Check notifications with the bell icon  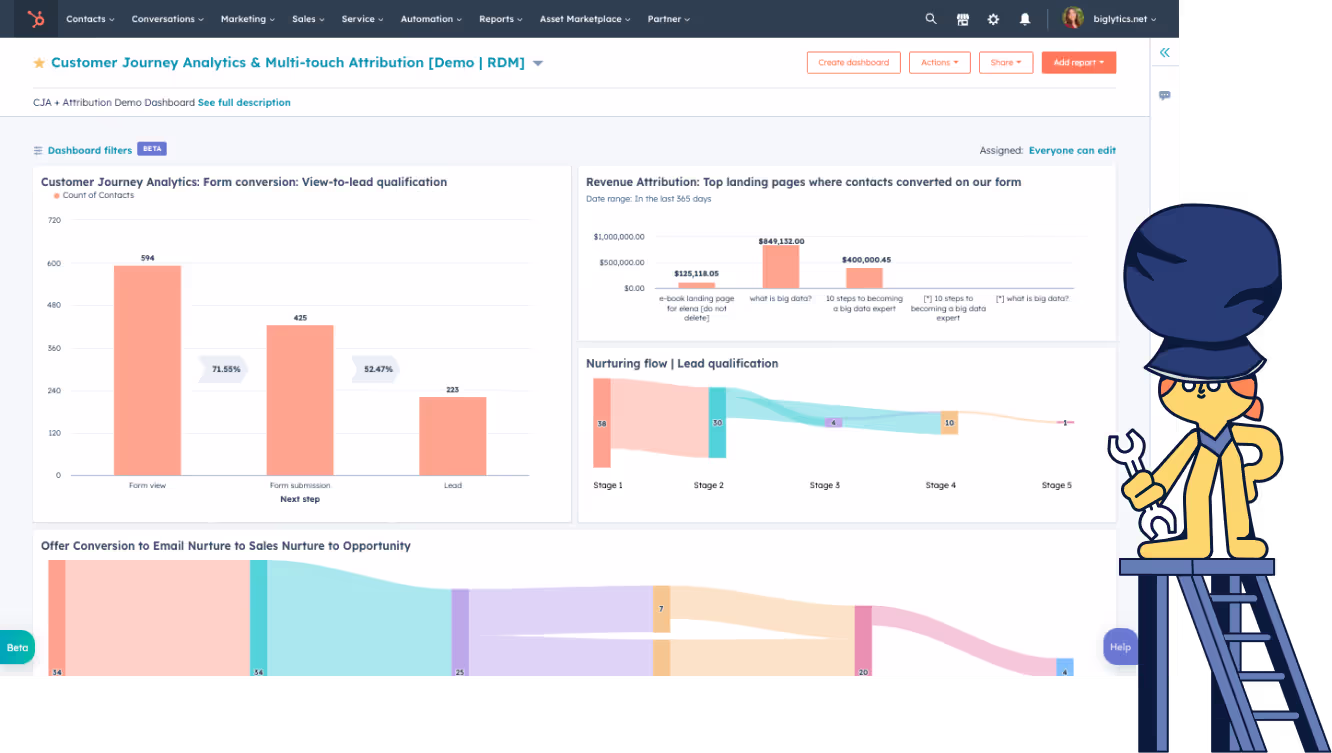1024,18
